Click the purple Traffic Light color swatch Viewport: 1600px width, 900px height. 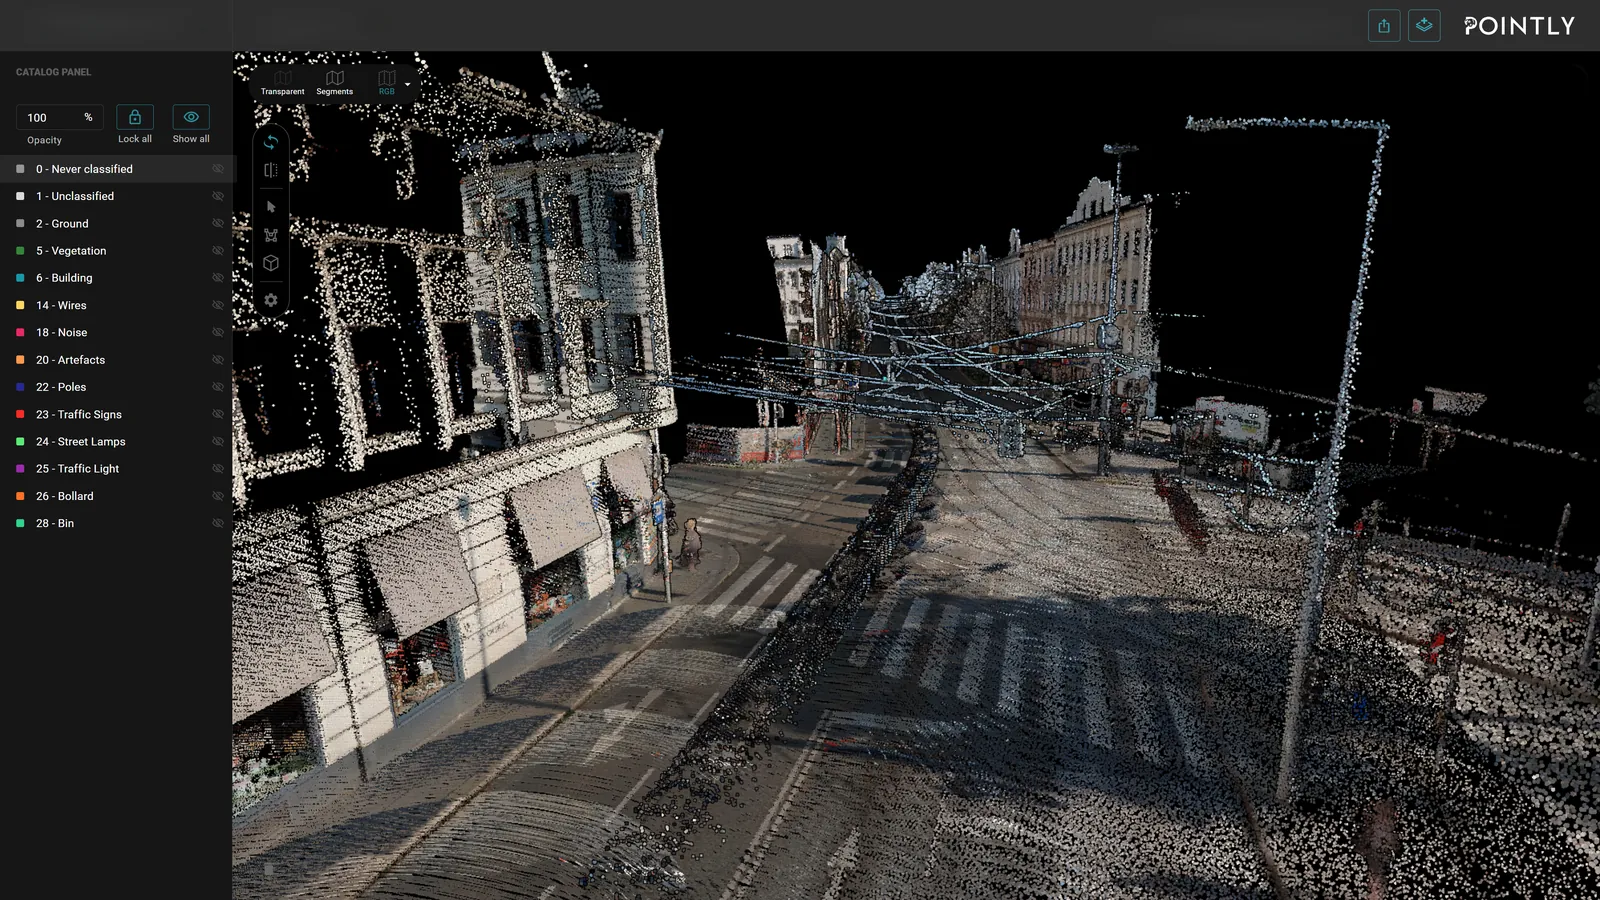(x=20, y=468)
